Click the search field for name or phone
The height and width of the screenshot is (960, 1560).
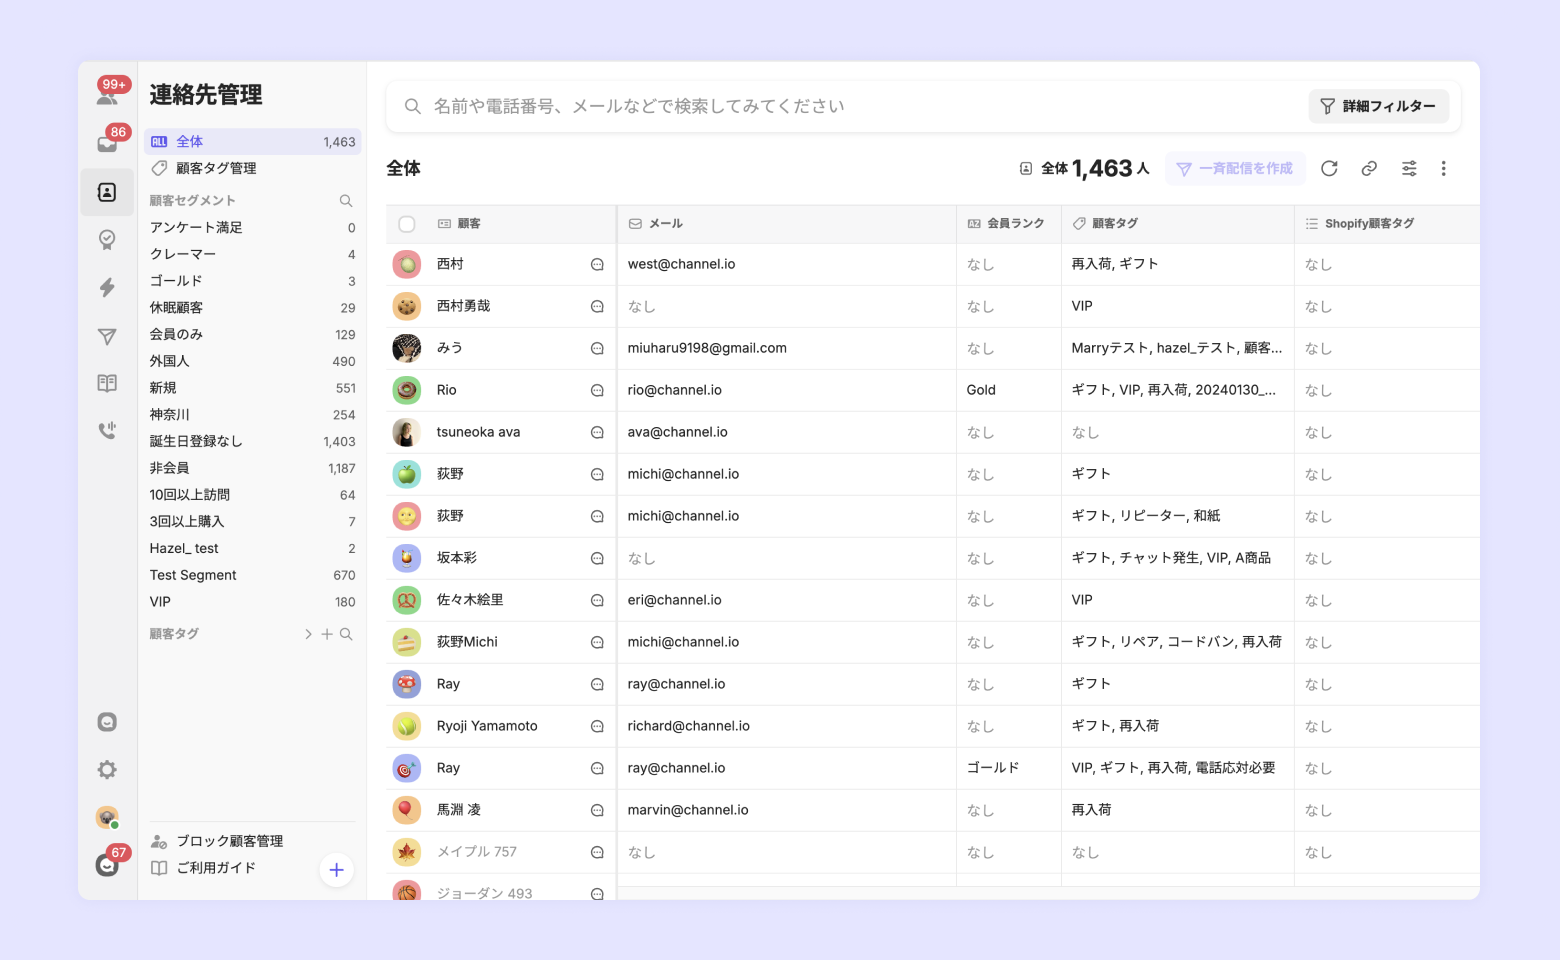[850, 106]
